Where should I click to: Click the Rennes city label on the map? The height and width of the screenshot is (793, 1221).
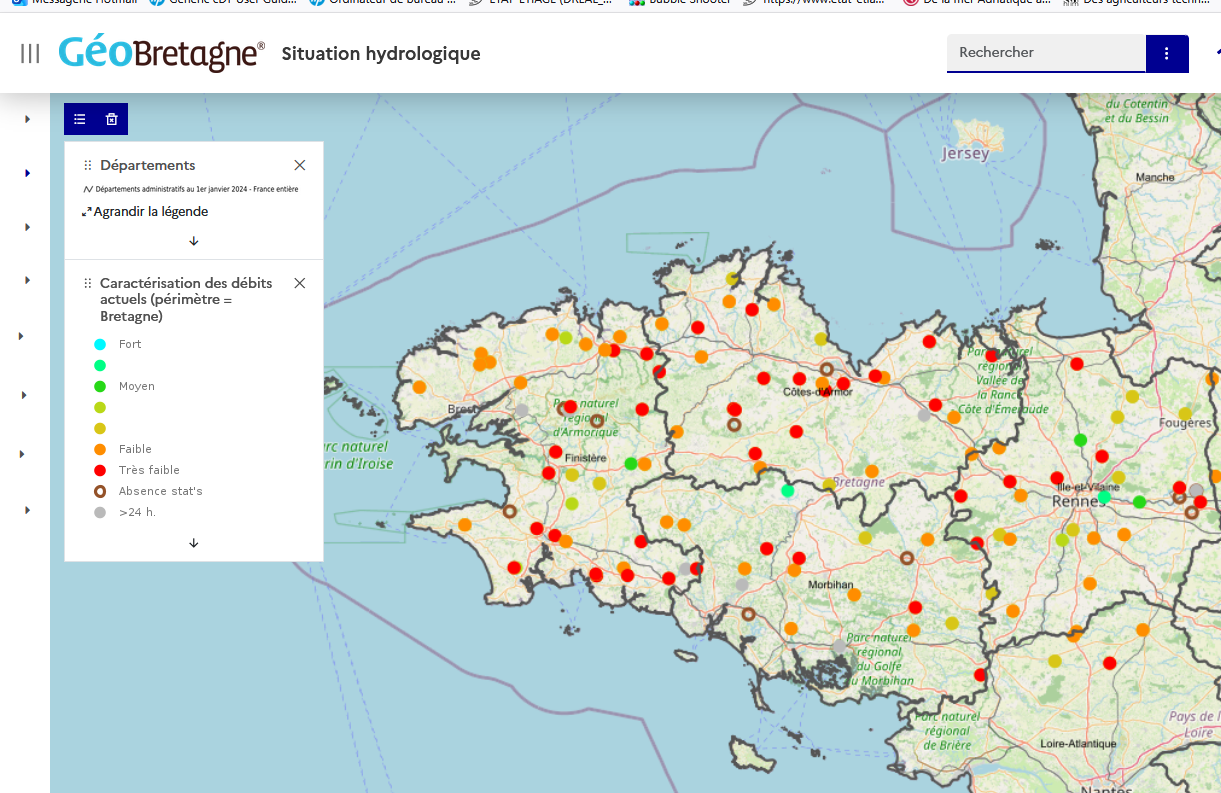[x=1077, y=500]
